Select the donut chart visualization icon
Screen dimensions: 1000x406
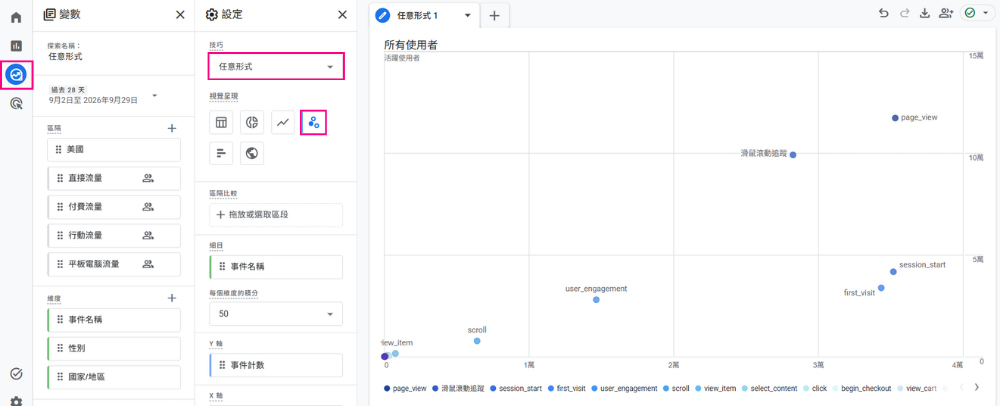coord(252,122)
